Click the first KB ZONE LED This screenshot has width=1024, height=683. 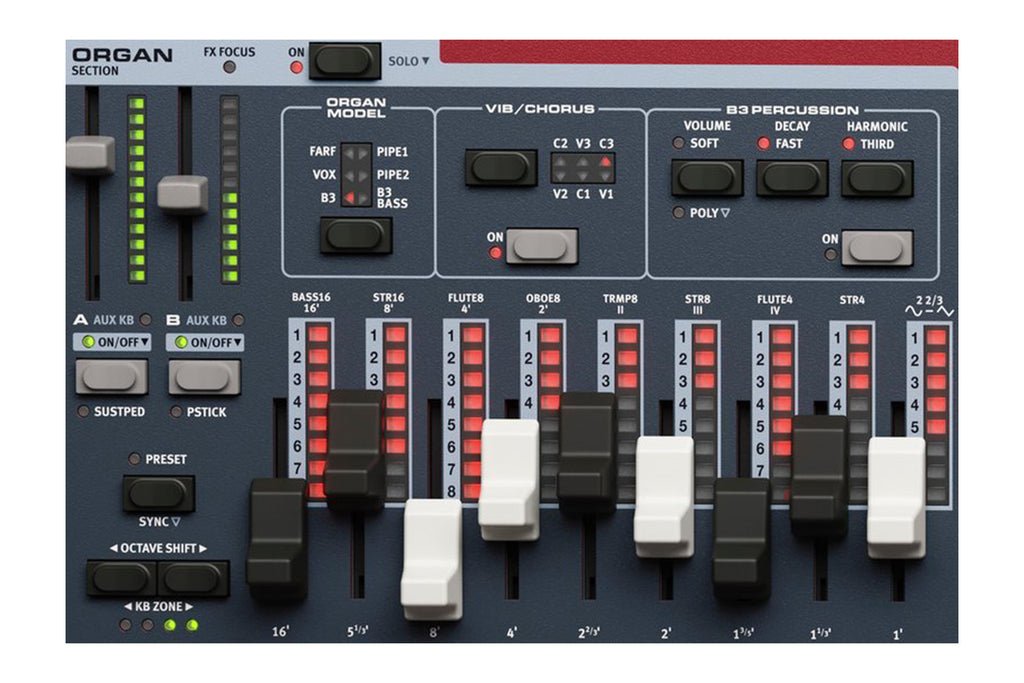click(x=125, y=625)
